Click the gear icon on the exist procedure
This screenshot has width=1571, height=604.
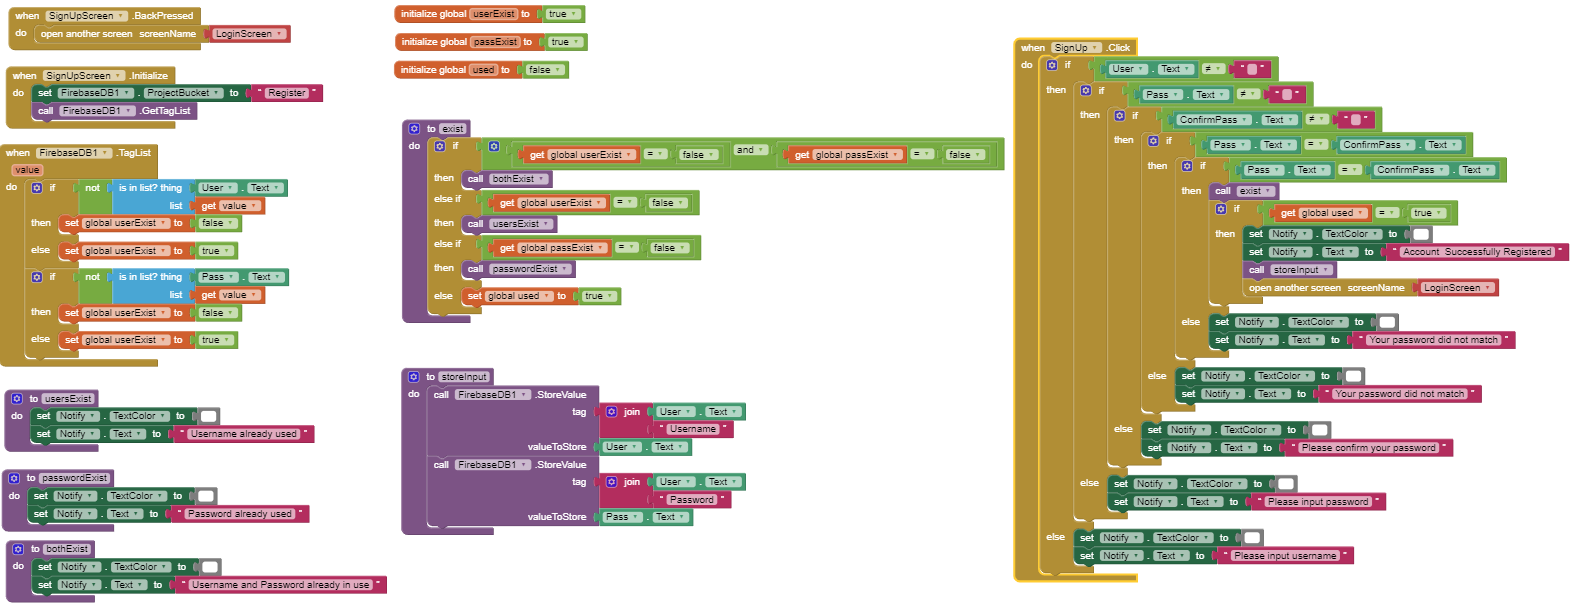414,129
